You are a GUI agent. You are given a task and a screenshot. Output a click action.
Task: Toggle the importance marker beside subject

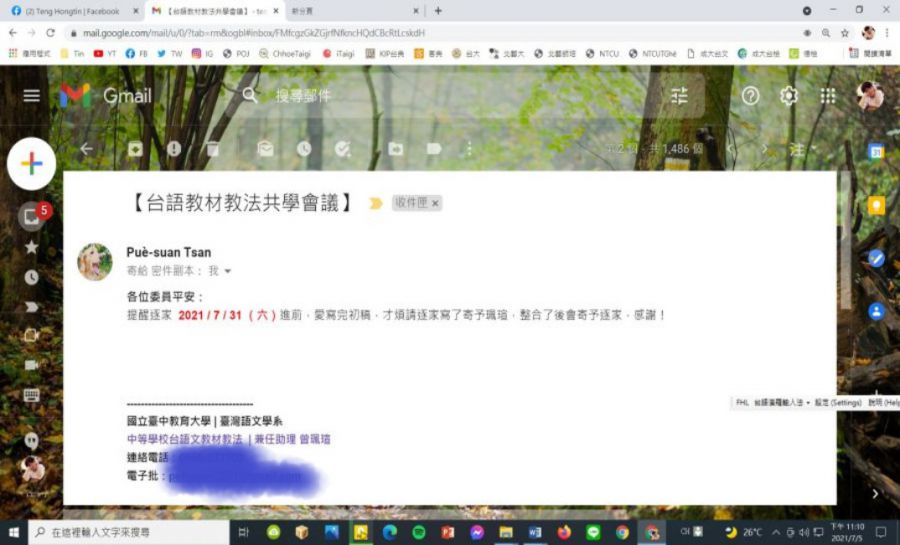[x=376, y=203]
